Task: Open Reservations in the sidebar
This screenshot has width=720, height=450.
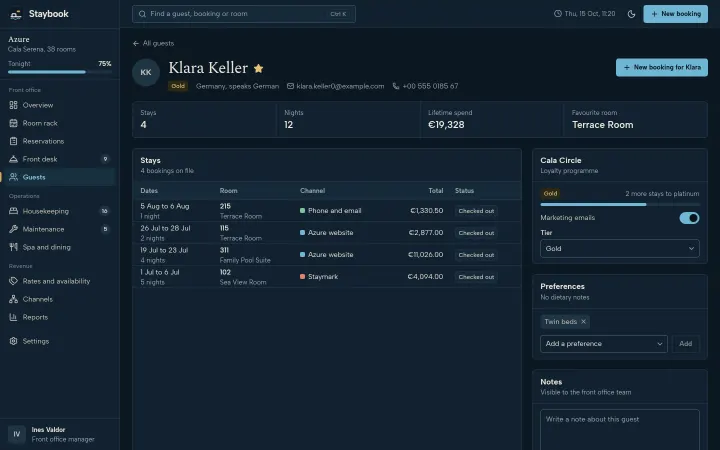Action: point(58,141)
